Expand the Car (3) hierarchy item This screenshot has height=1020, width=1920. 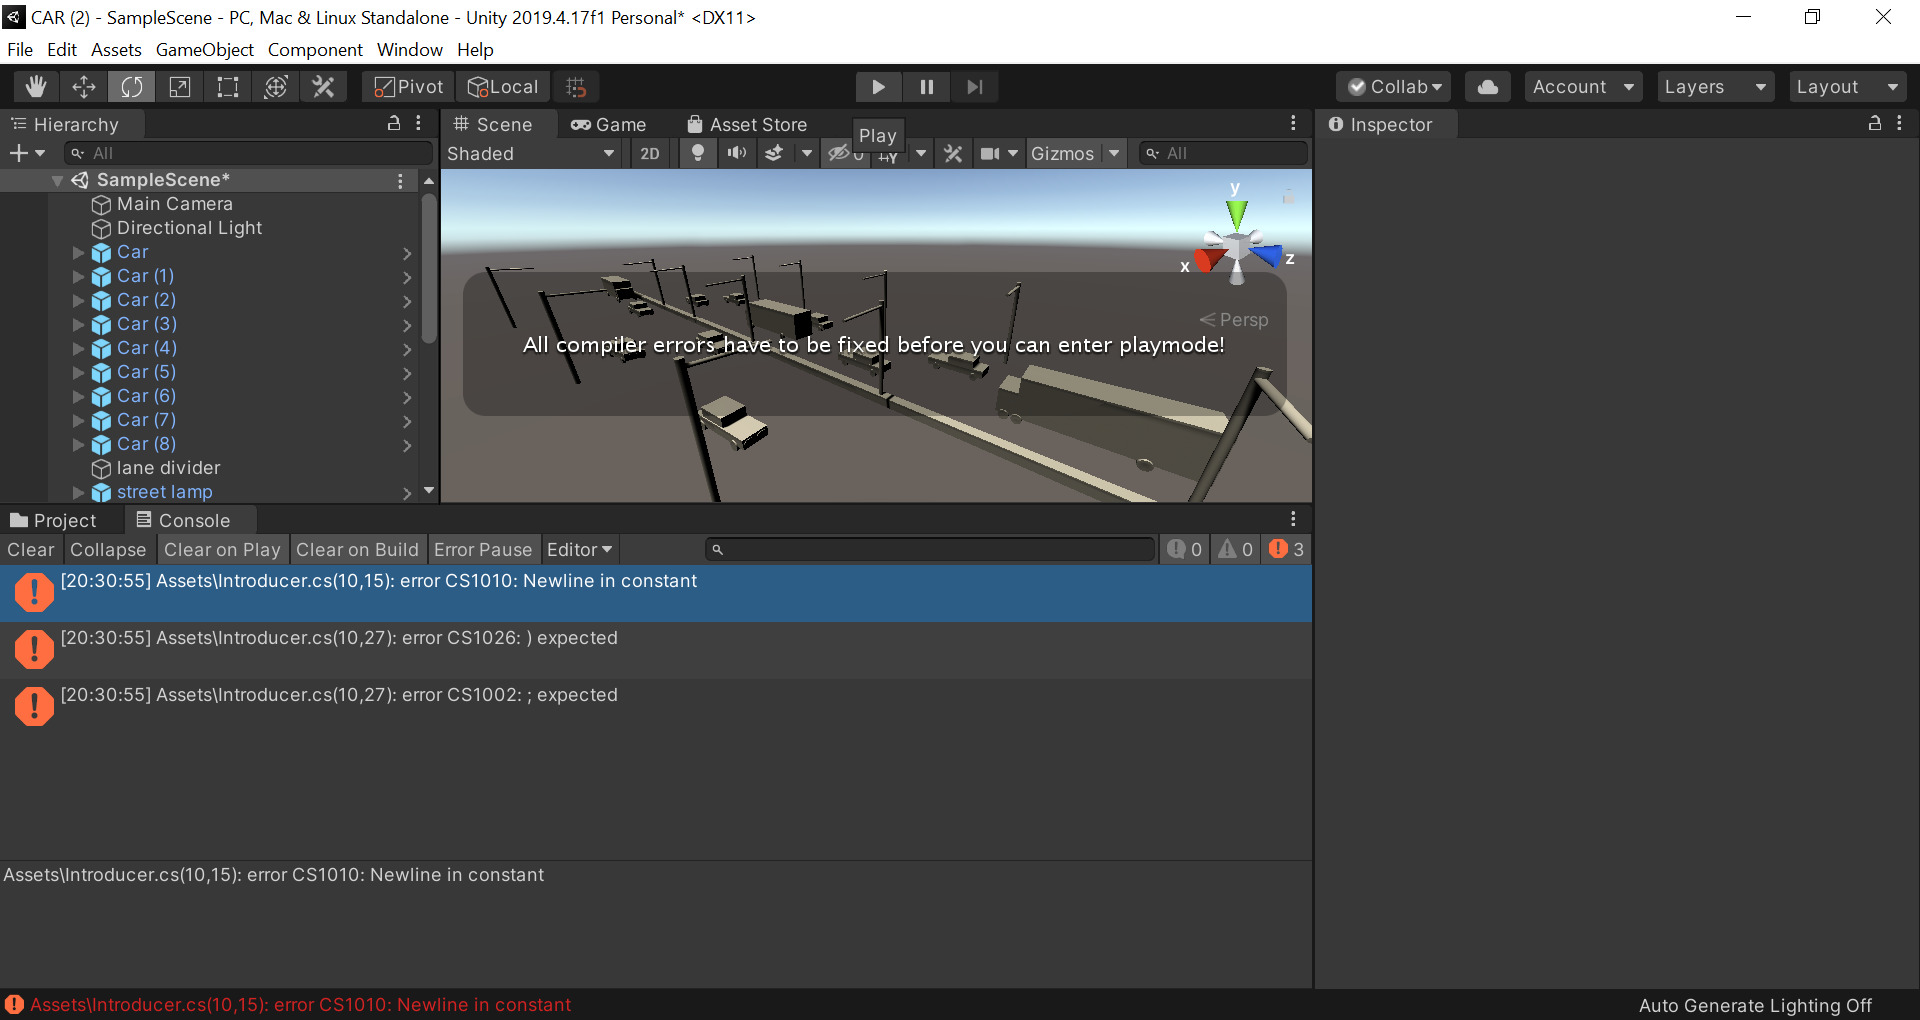(79, 324)
